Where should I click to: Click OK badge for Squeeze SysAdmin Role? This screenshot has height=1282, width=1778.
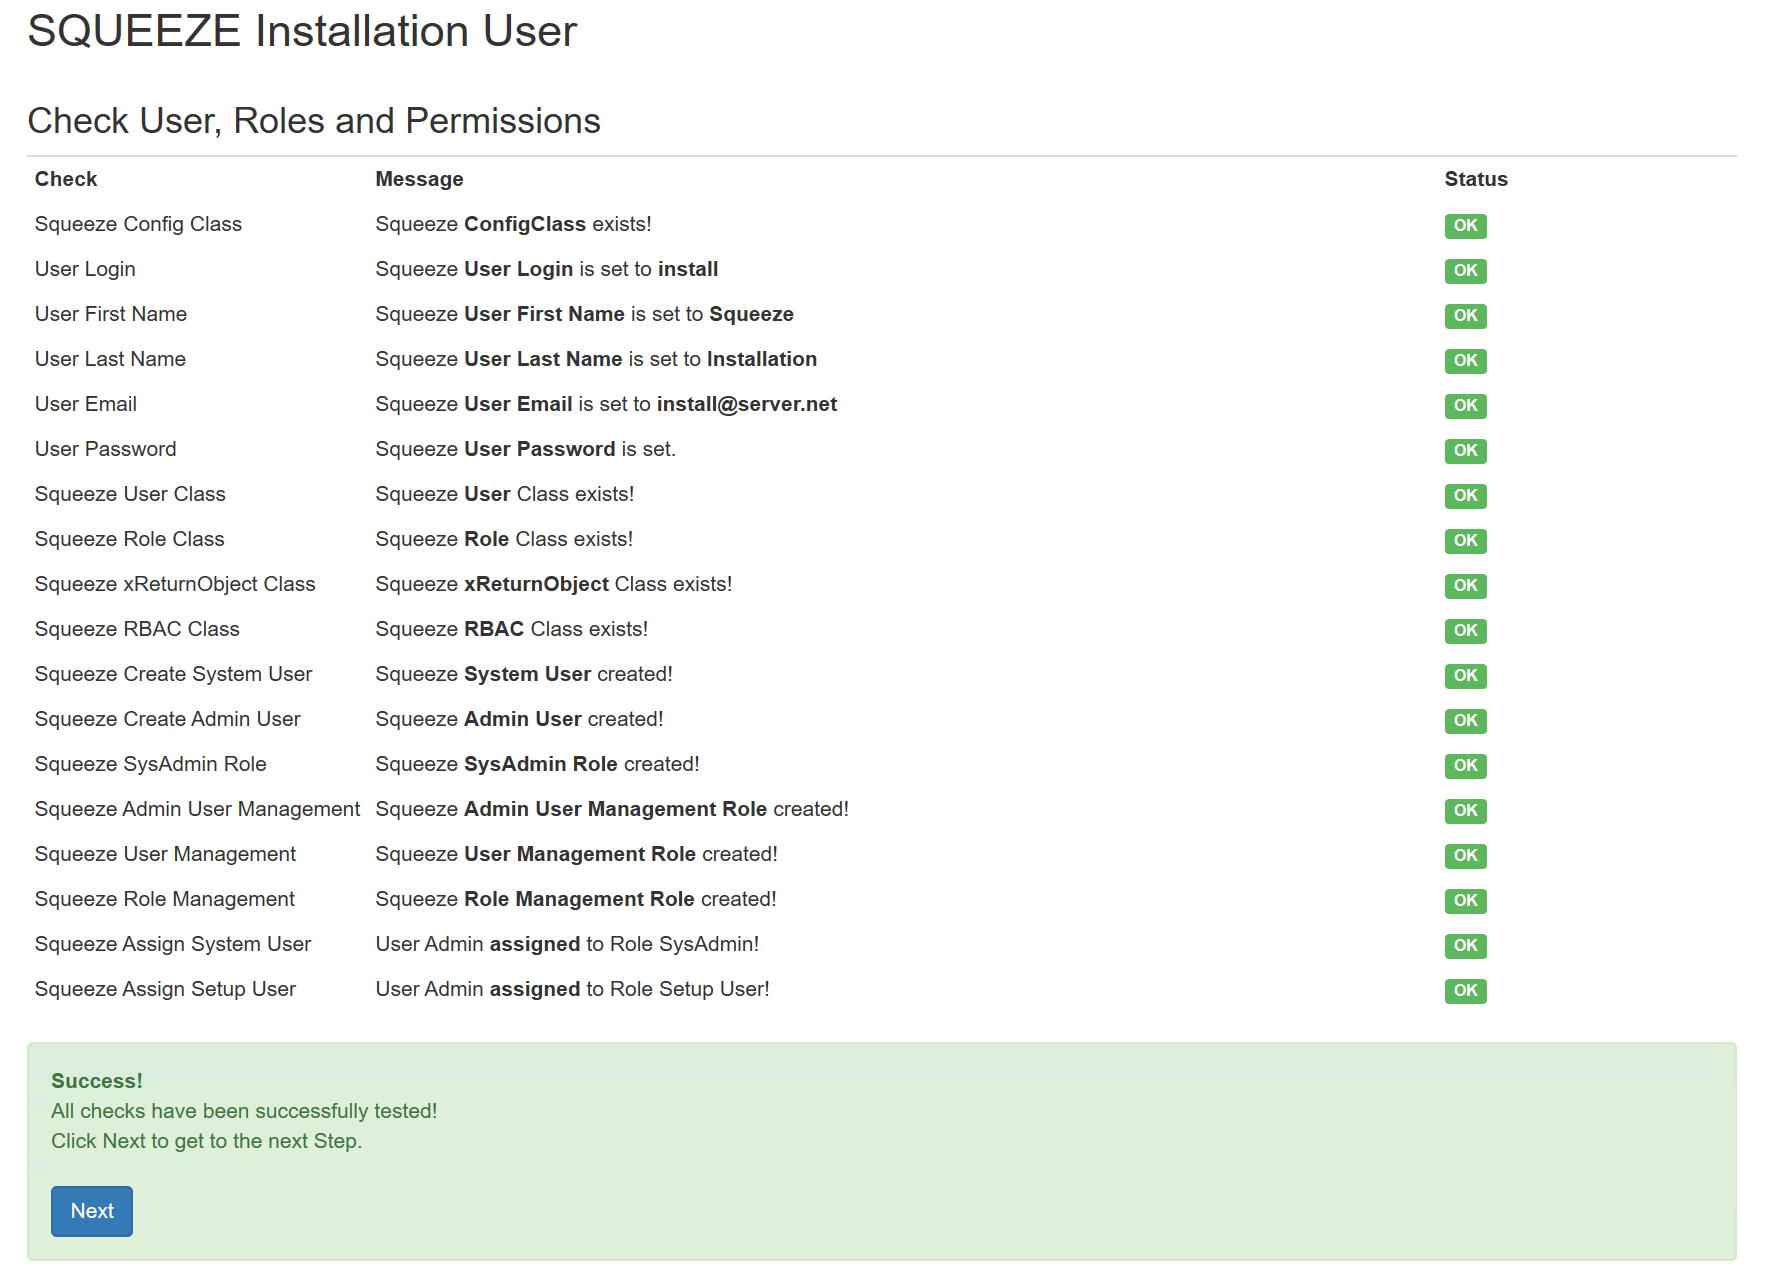tap(1465, 766)
